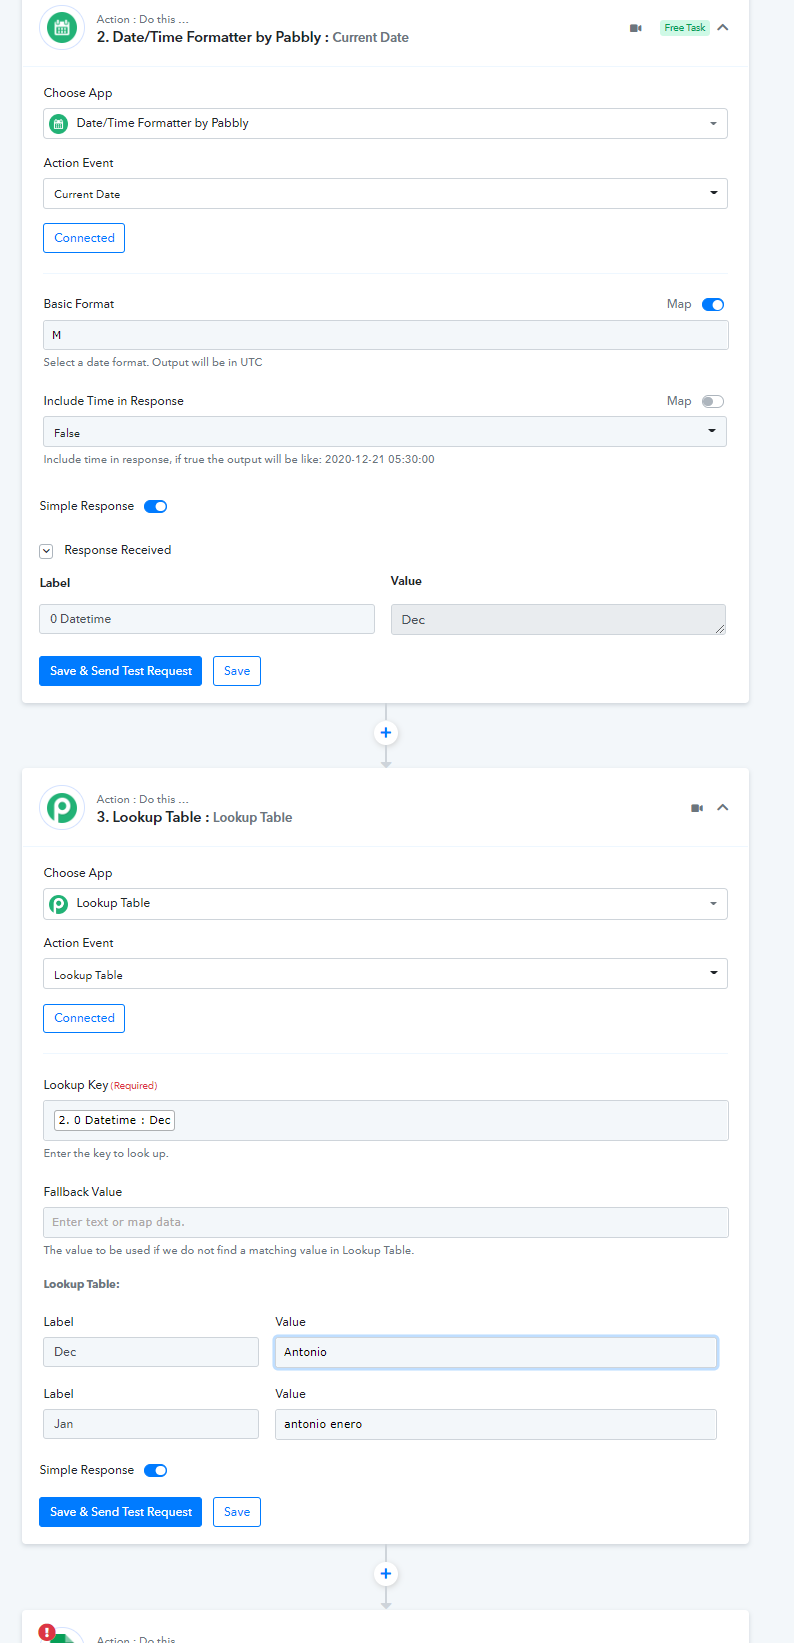Toggle Simple Response switch in step 3
Image resolution: width=794 pixels, height=1643 pixels.
155,1470
